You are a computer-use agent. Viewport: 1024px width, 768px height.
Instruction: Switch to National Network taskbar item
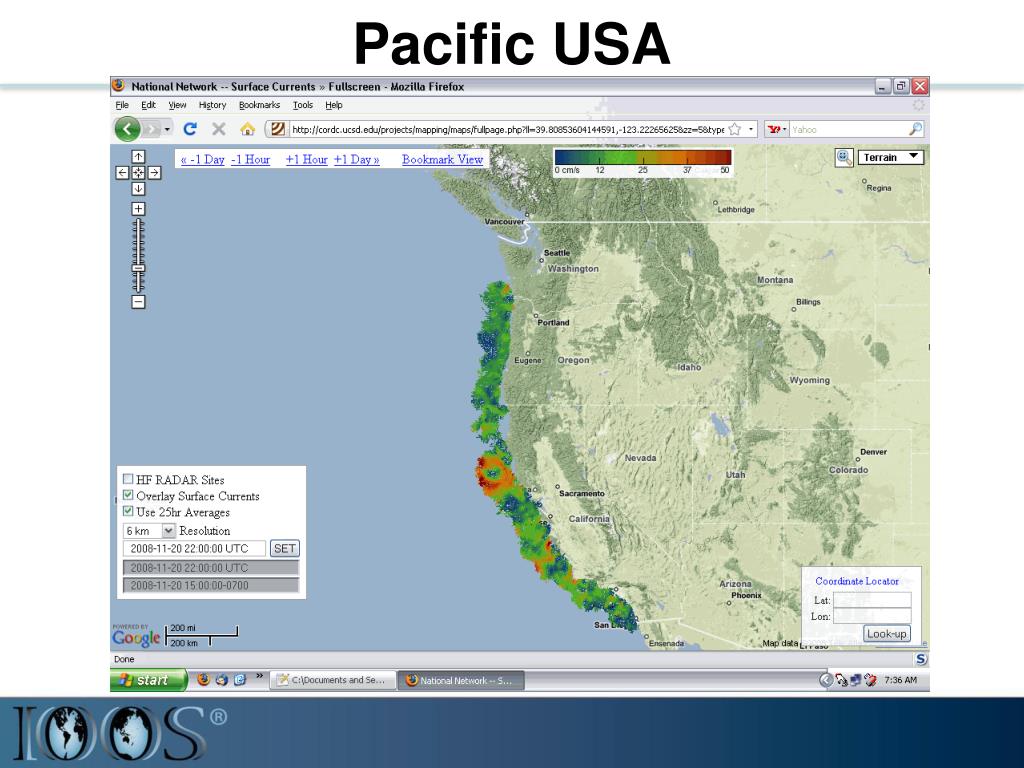coord(461,680)
